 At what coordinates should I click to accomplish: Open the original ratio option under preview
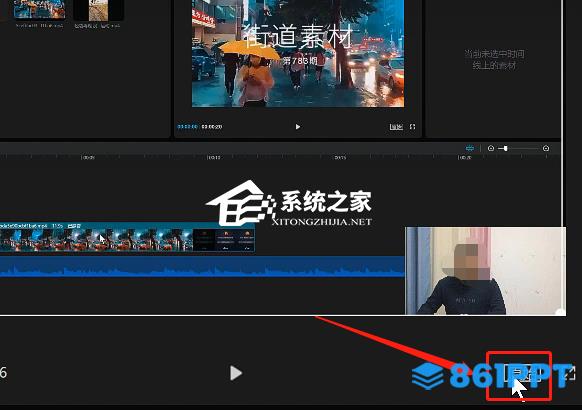click(396, 127)
